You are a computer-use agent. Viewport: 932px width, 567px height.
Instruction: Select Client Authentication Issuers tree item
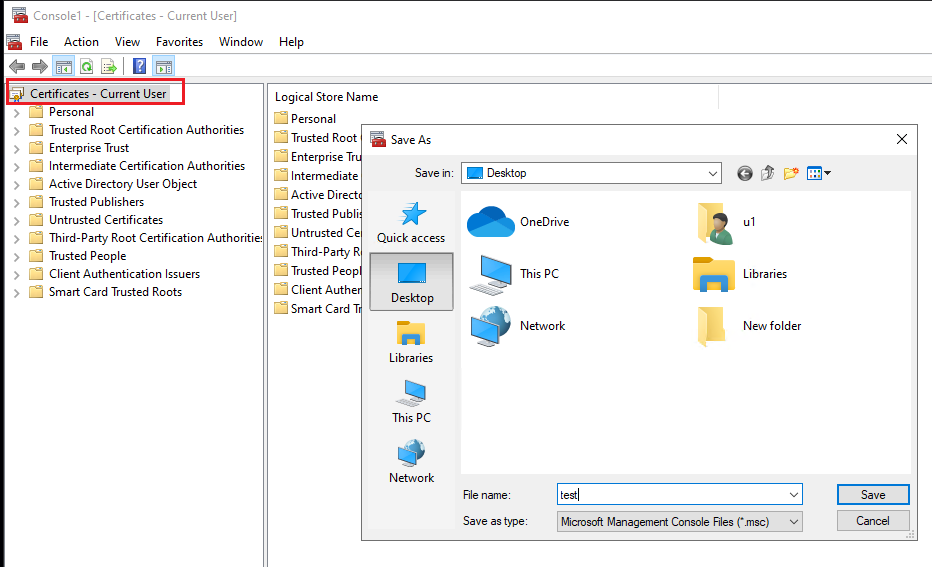124,274
